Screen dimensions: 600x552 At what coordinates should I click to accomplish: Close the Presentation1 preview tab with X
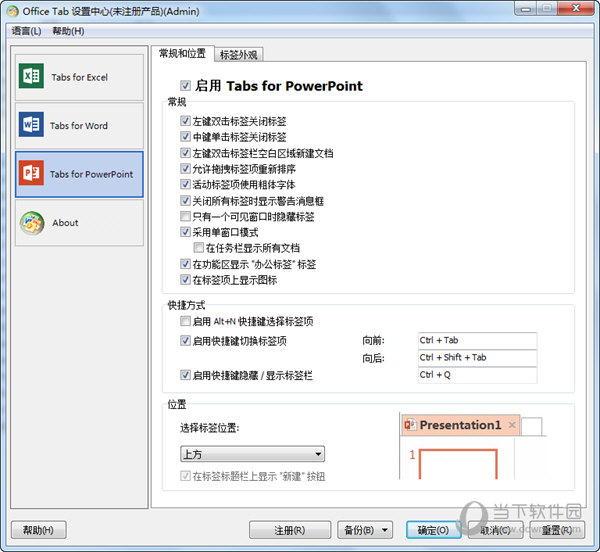click(x=512, y=425)
